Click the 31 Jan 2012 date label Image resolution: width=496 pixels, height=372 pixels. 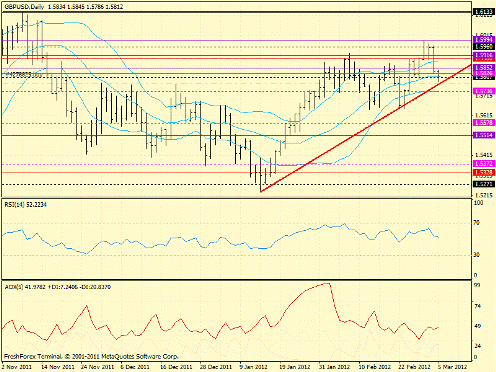tap(335, 367)
